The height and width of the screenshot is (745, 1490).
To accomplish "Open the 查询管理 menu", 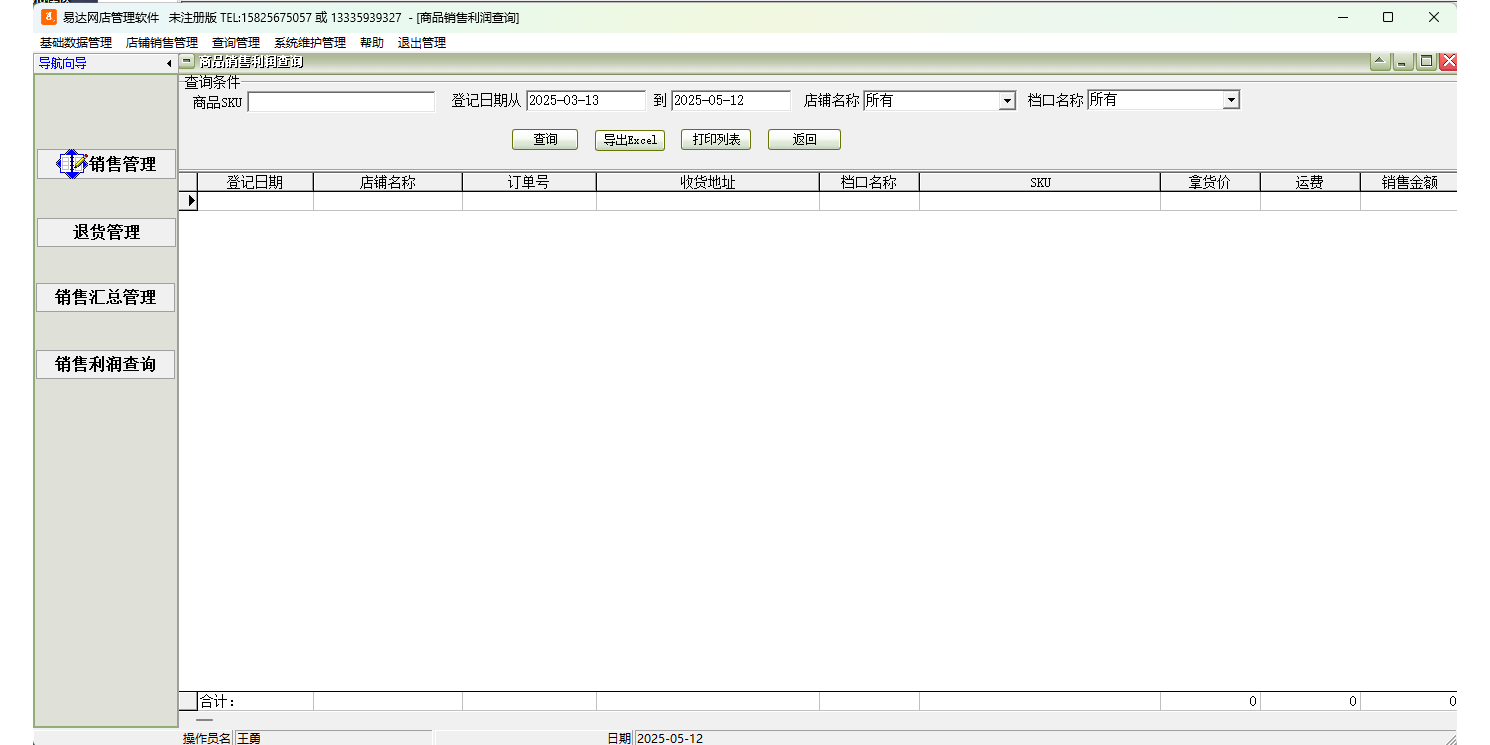I will [236, 43].
